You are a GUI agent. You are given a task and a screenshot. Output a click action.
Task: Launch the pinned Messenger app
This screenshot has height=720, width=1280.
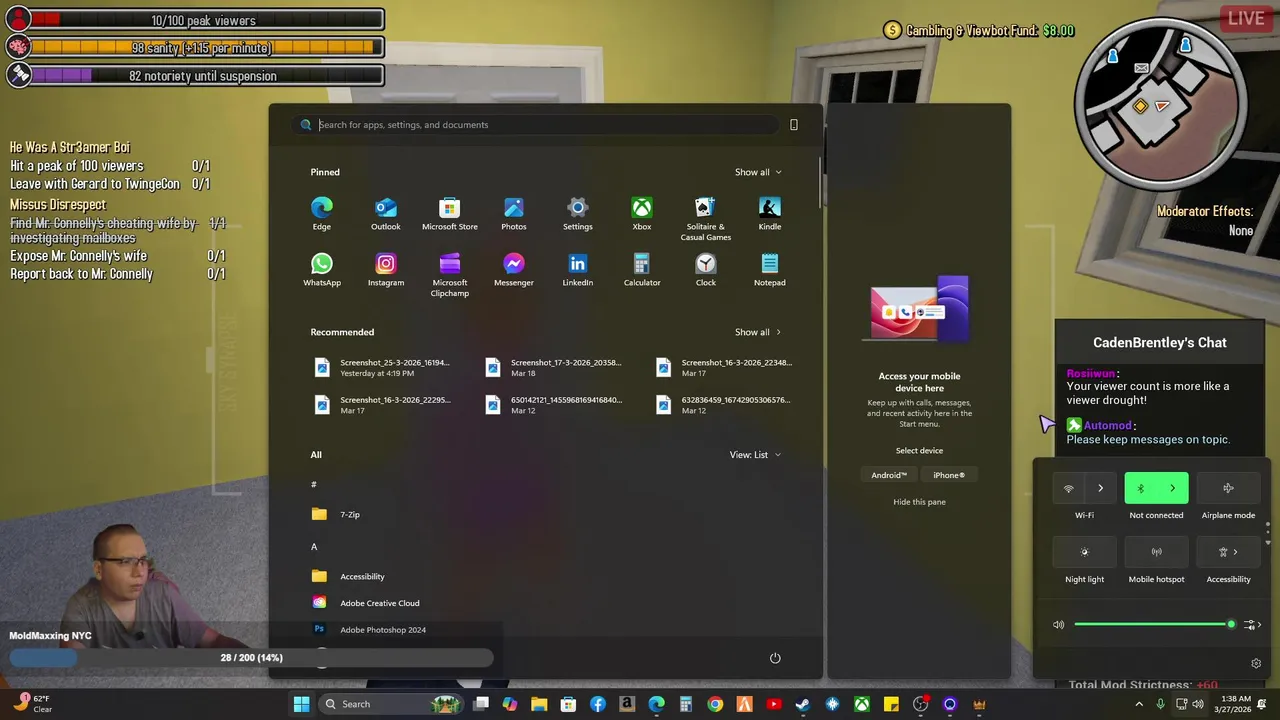tap(513, 270)
